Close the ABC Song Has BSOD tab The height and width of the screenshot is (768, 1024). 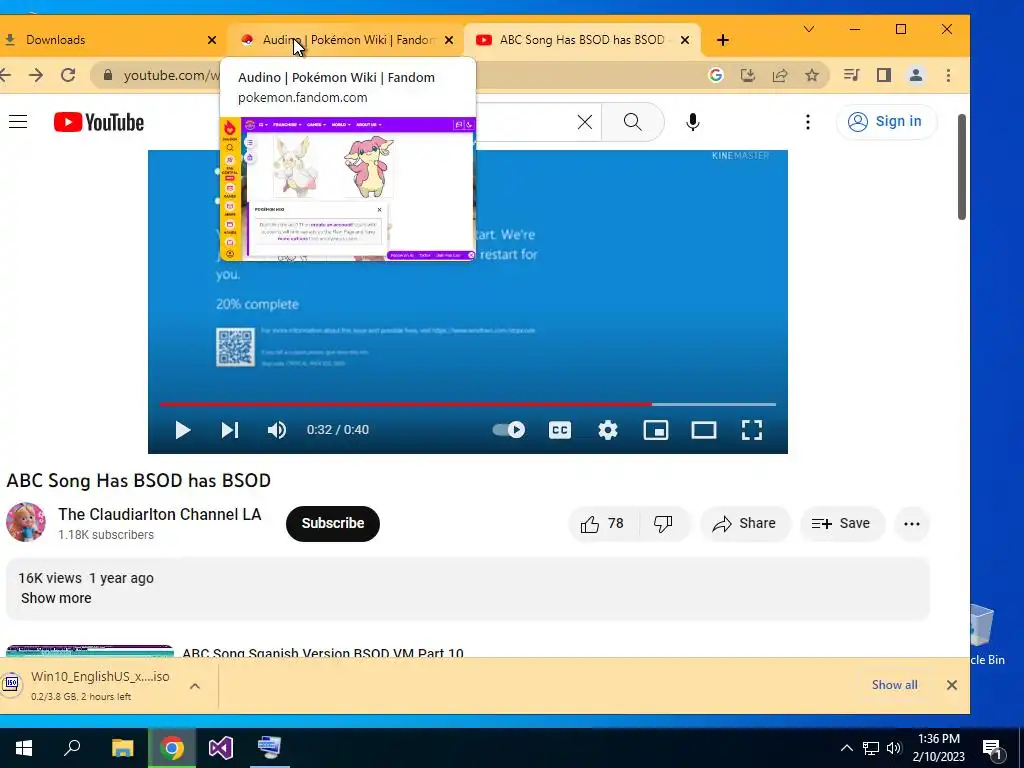(x=684, y=40)
